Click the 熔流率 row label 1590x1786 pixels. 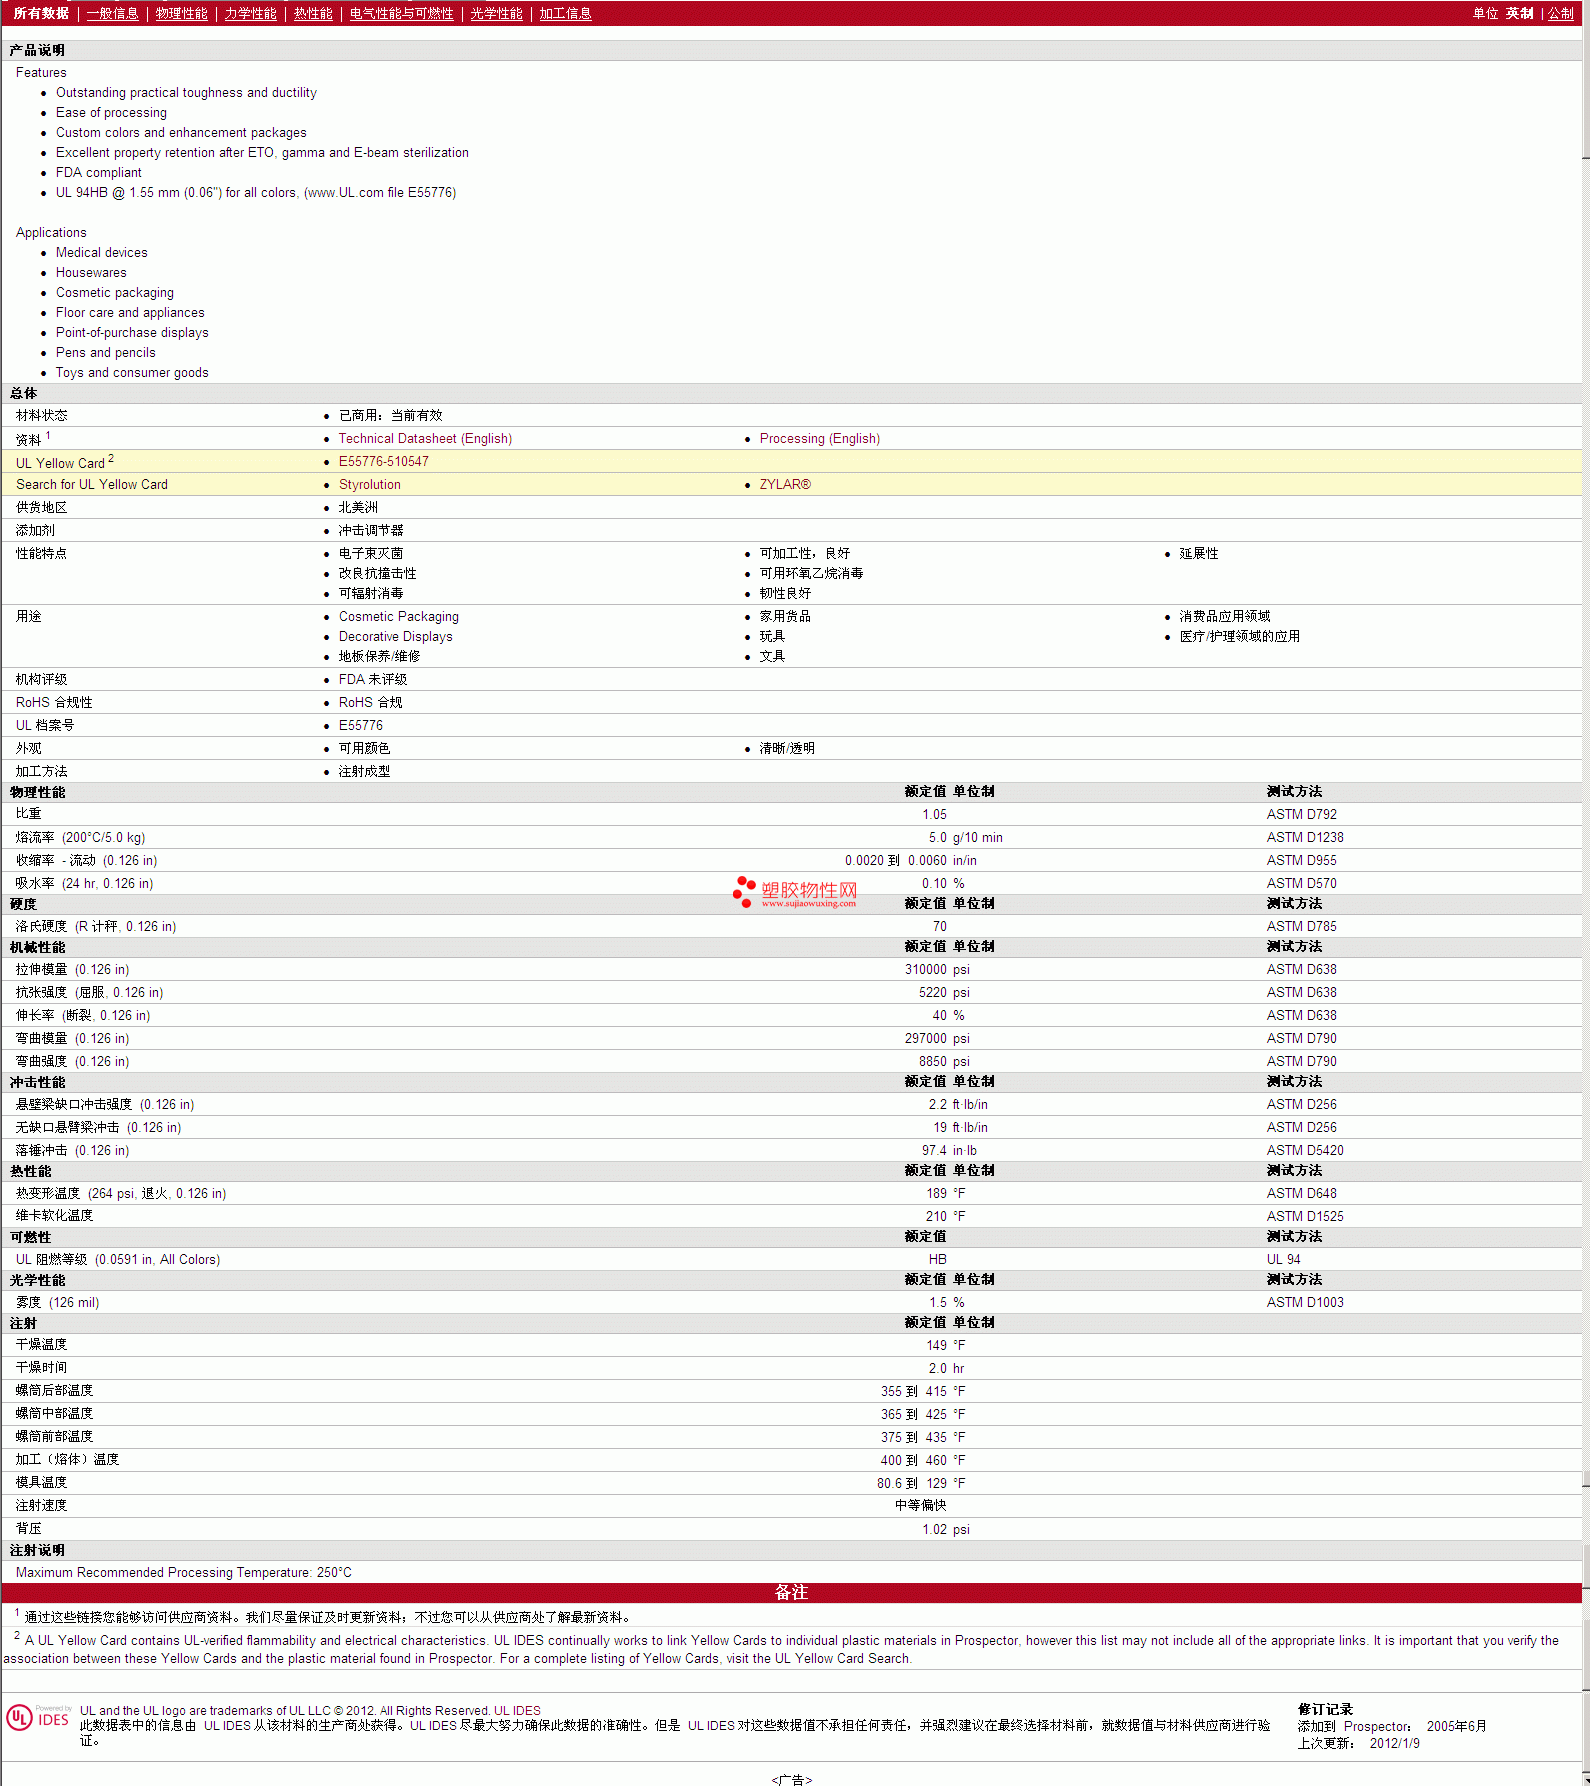80,838
